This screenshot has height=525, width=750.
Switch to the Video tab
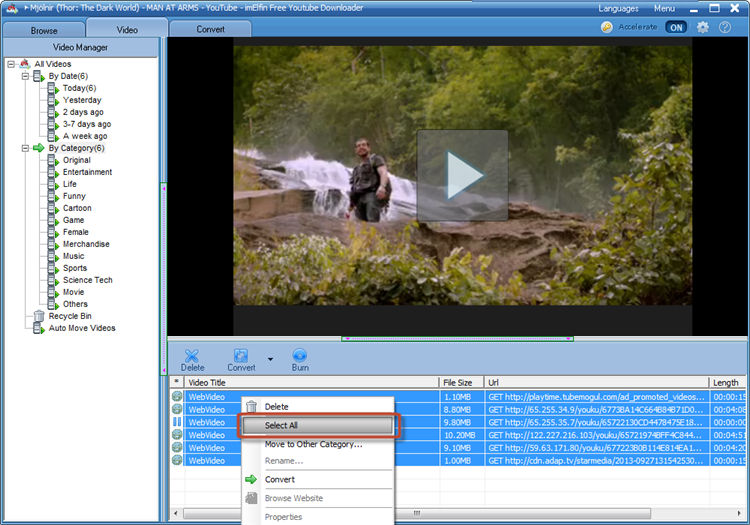(127, 29)
